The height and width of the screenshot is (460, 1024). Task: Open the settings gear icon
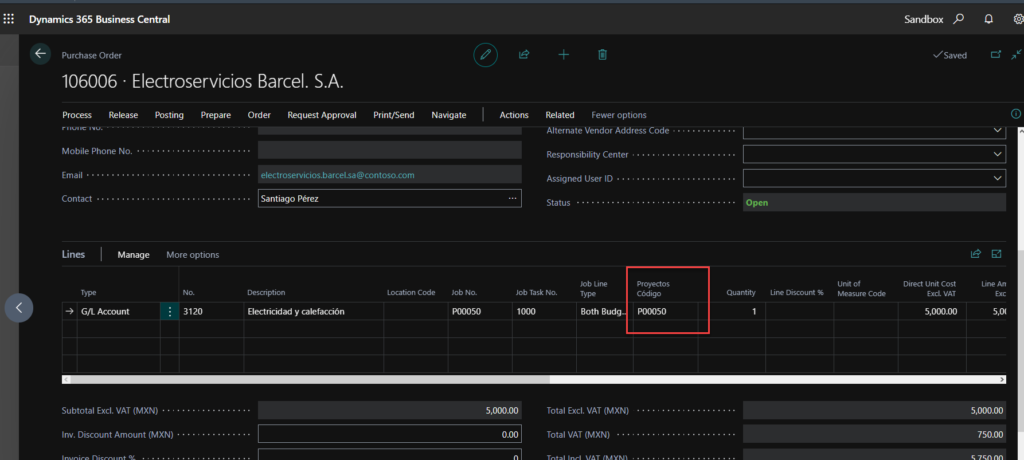point(1018,19)
